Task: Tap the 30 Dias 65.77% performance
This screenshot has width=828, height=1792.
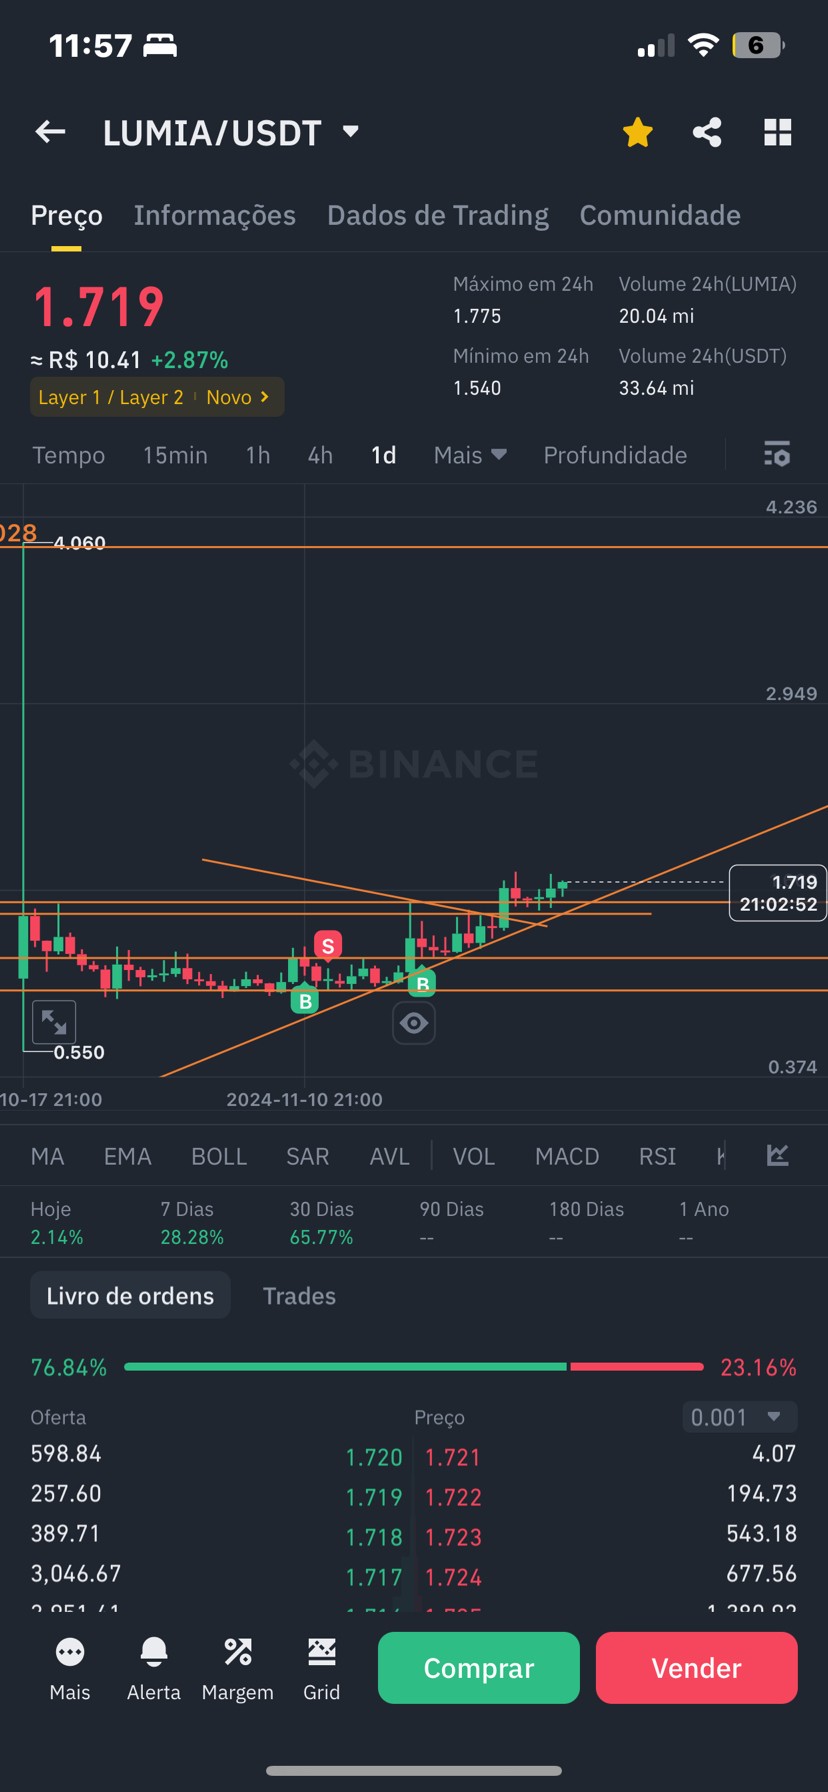Action: point(321,1223)
